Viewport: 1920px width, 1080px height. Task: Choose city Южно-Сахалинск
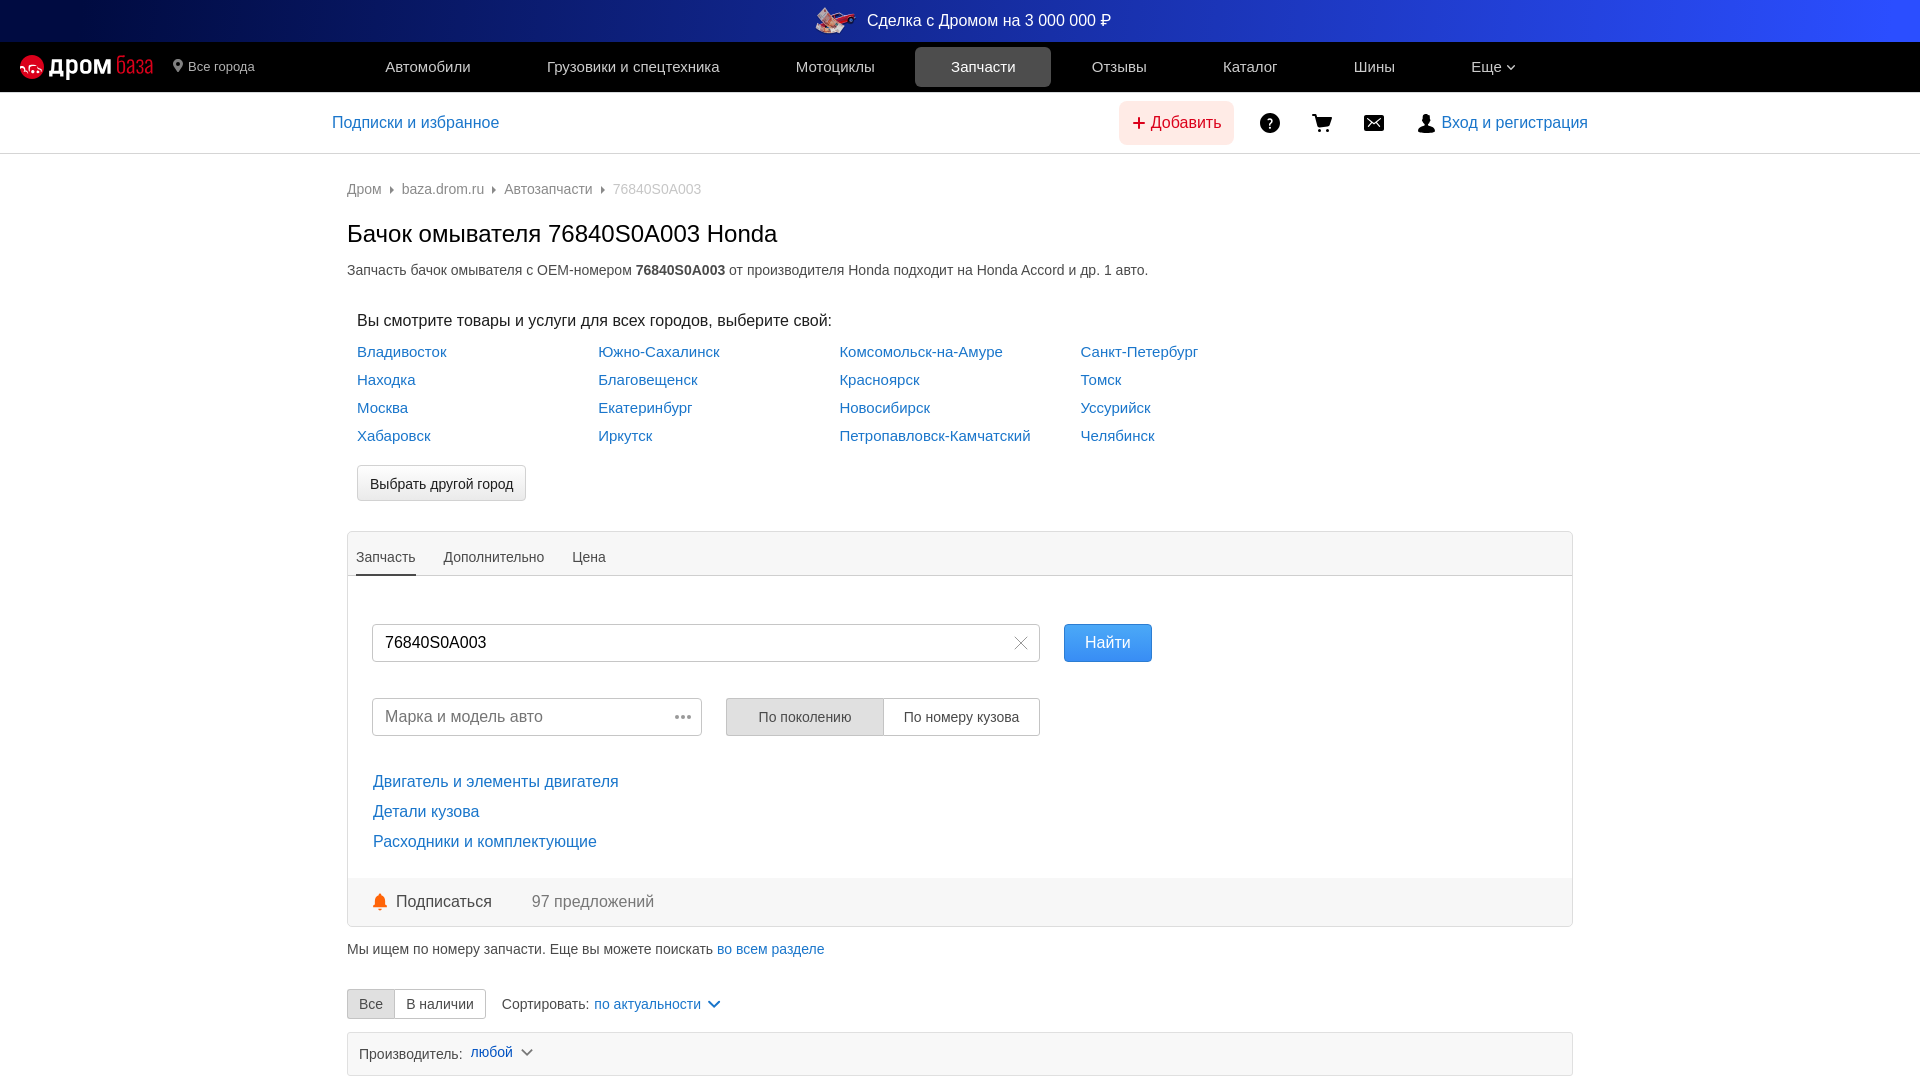coord(659,352)
